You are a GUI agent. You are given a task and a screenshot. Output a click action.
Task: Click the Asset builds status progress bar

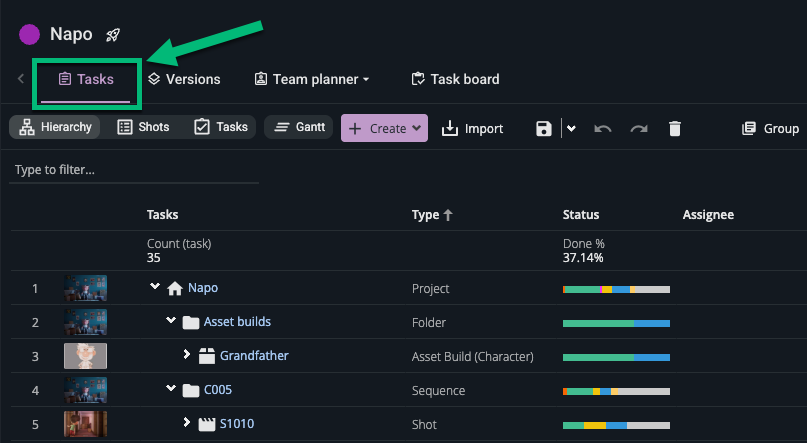(617, 324)
